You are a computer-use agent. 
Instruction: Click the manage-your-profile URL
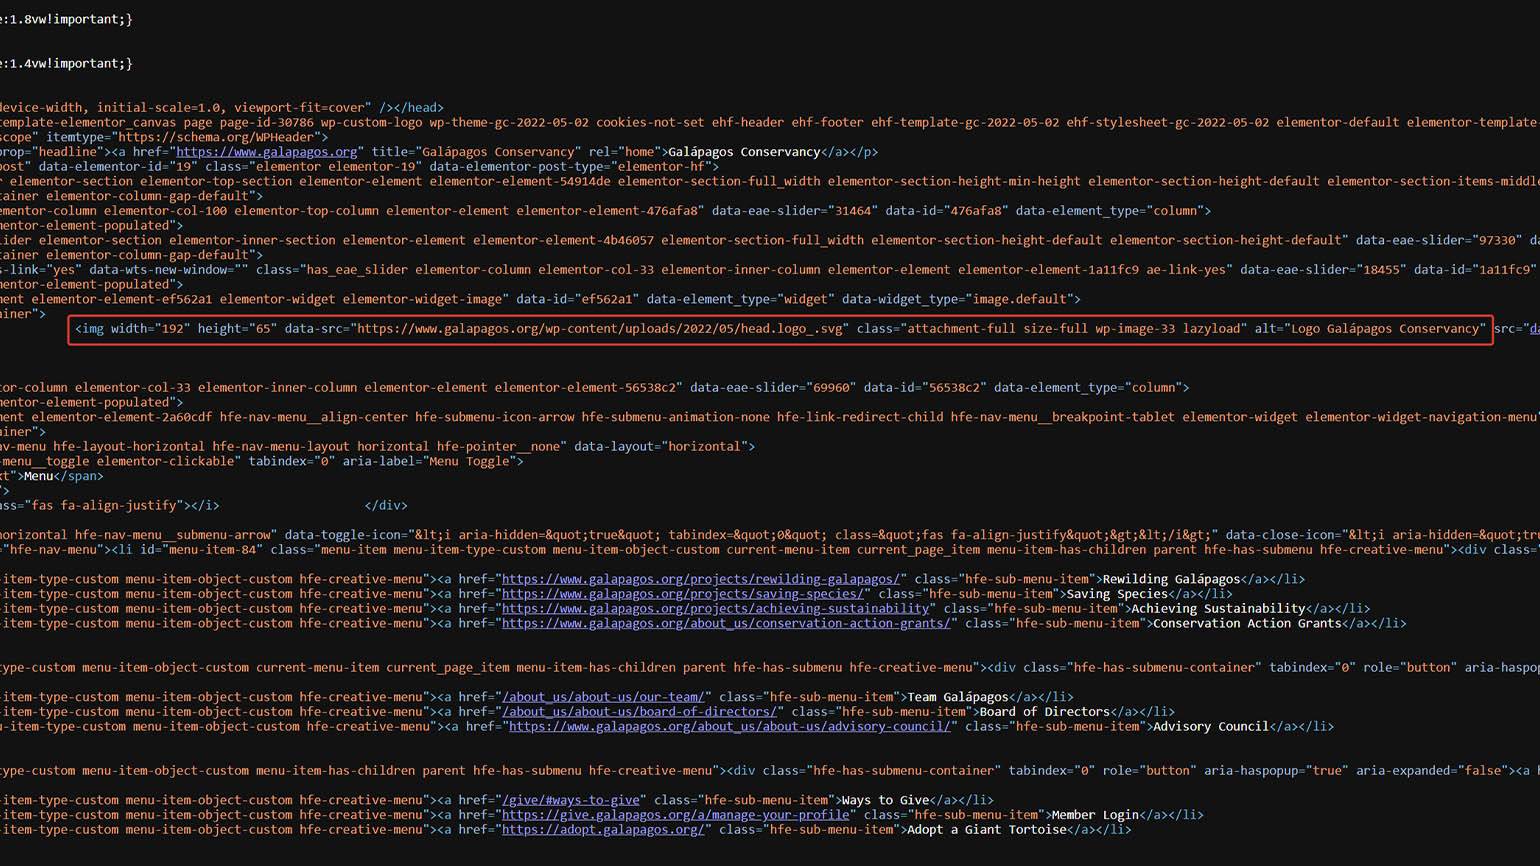pos(675,815)
